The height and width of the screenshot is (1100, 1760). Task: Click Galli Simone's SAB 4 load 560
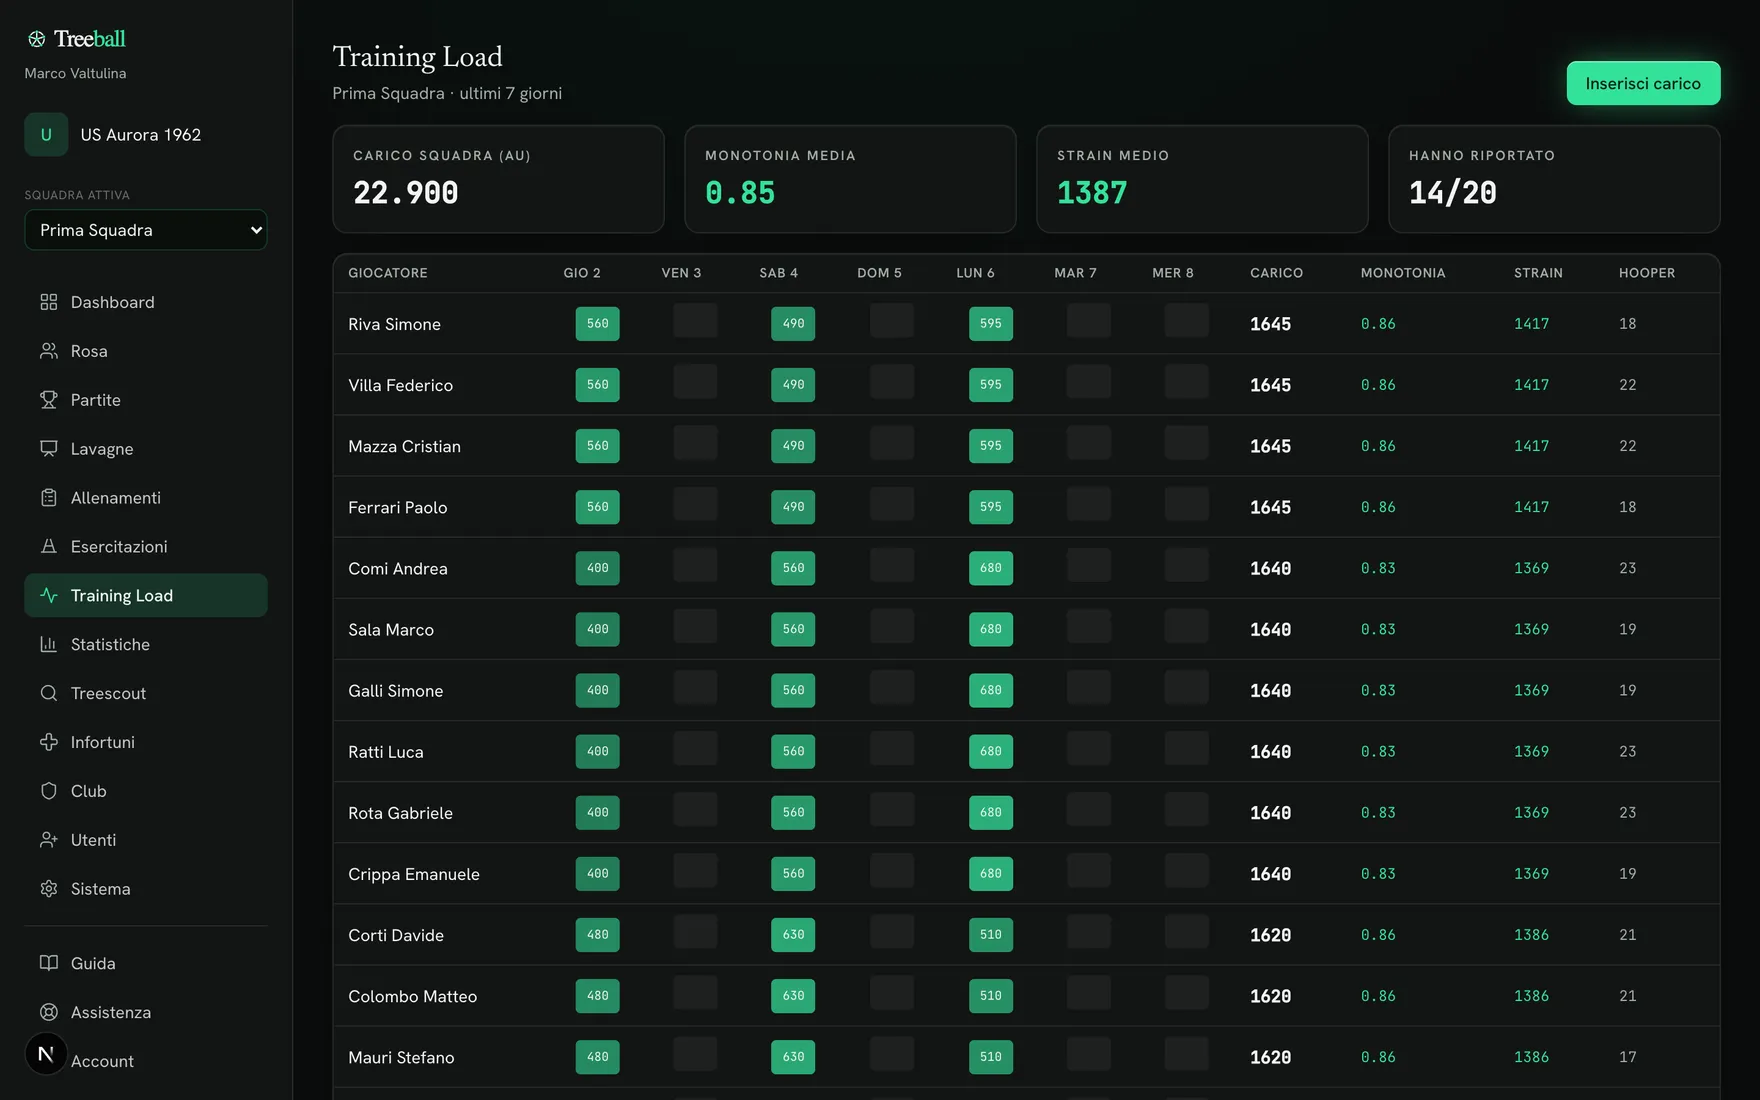793,690
